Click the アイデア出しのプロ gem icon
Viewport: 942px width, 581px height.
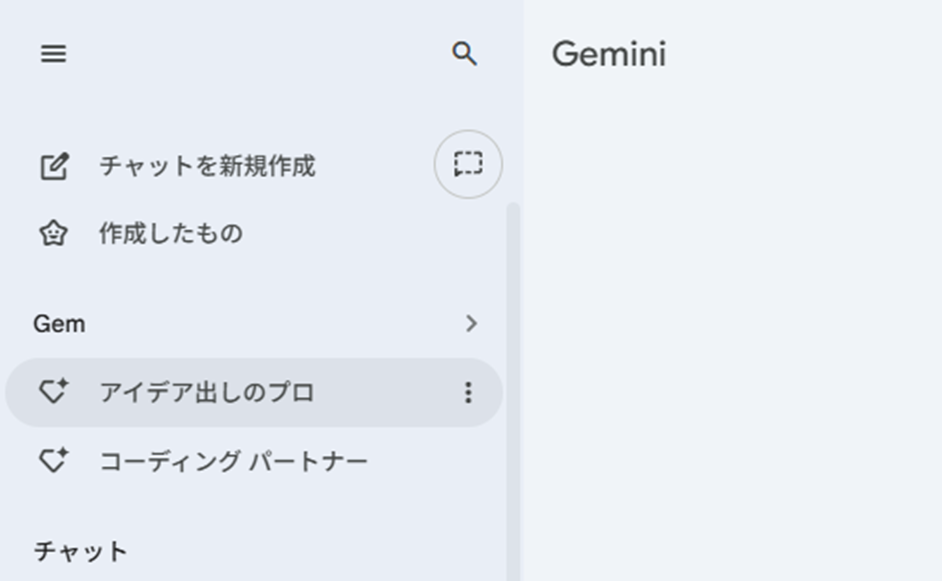[53, 393]
